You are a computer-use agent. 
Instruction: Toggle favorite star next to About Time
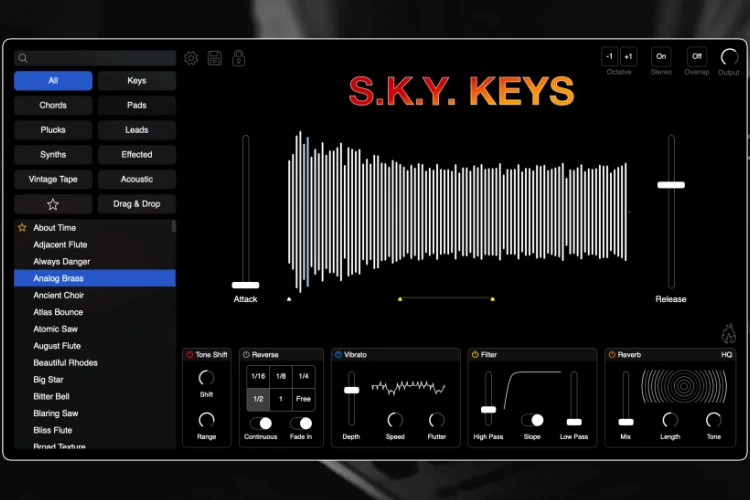pos(22,228)
